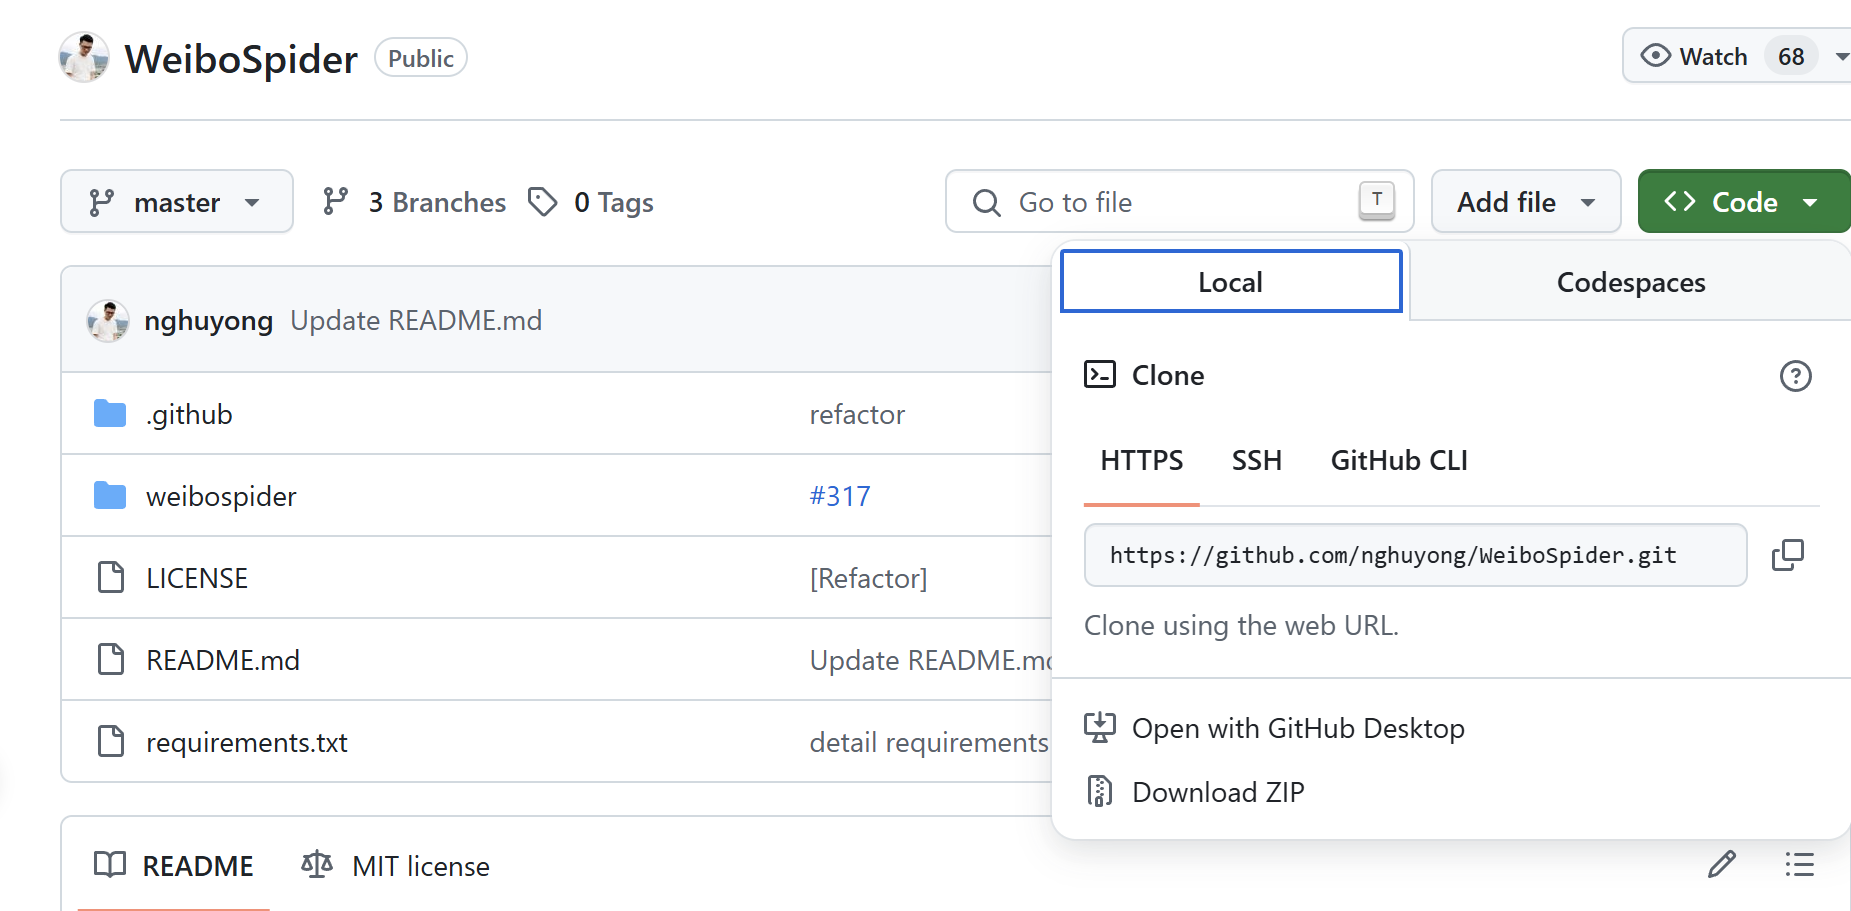Viewport: 1851px width, 911px height.
Task: Copy the HTTPS clone URL to clipboard
Action: pyautogui.click(x=1787, y=555)
